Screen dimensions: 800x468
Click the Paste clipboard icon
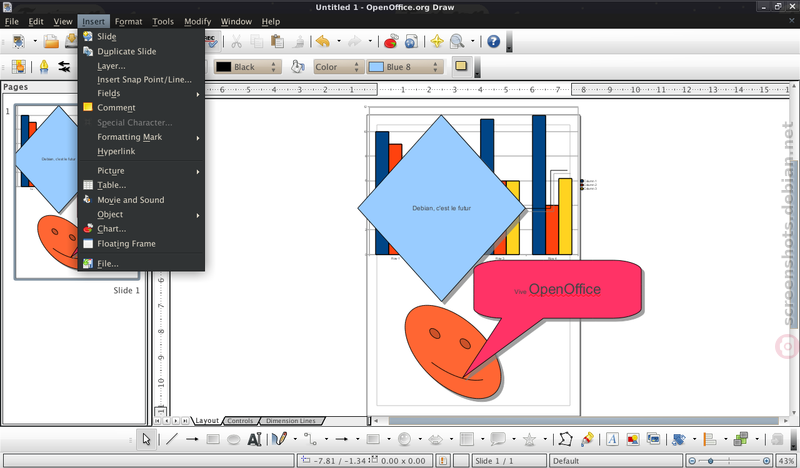[x=277, y=41]
